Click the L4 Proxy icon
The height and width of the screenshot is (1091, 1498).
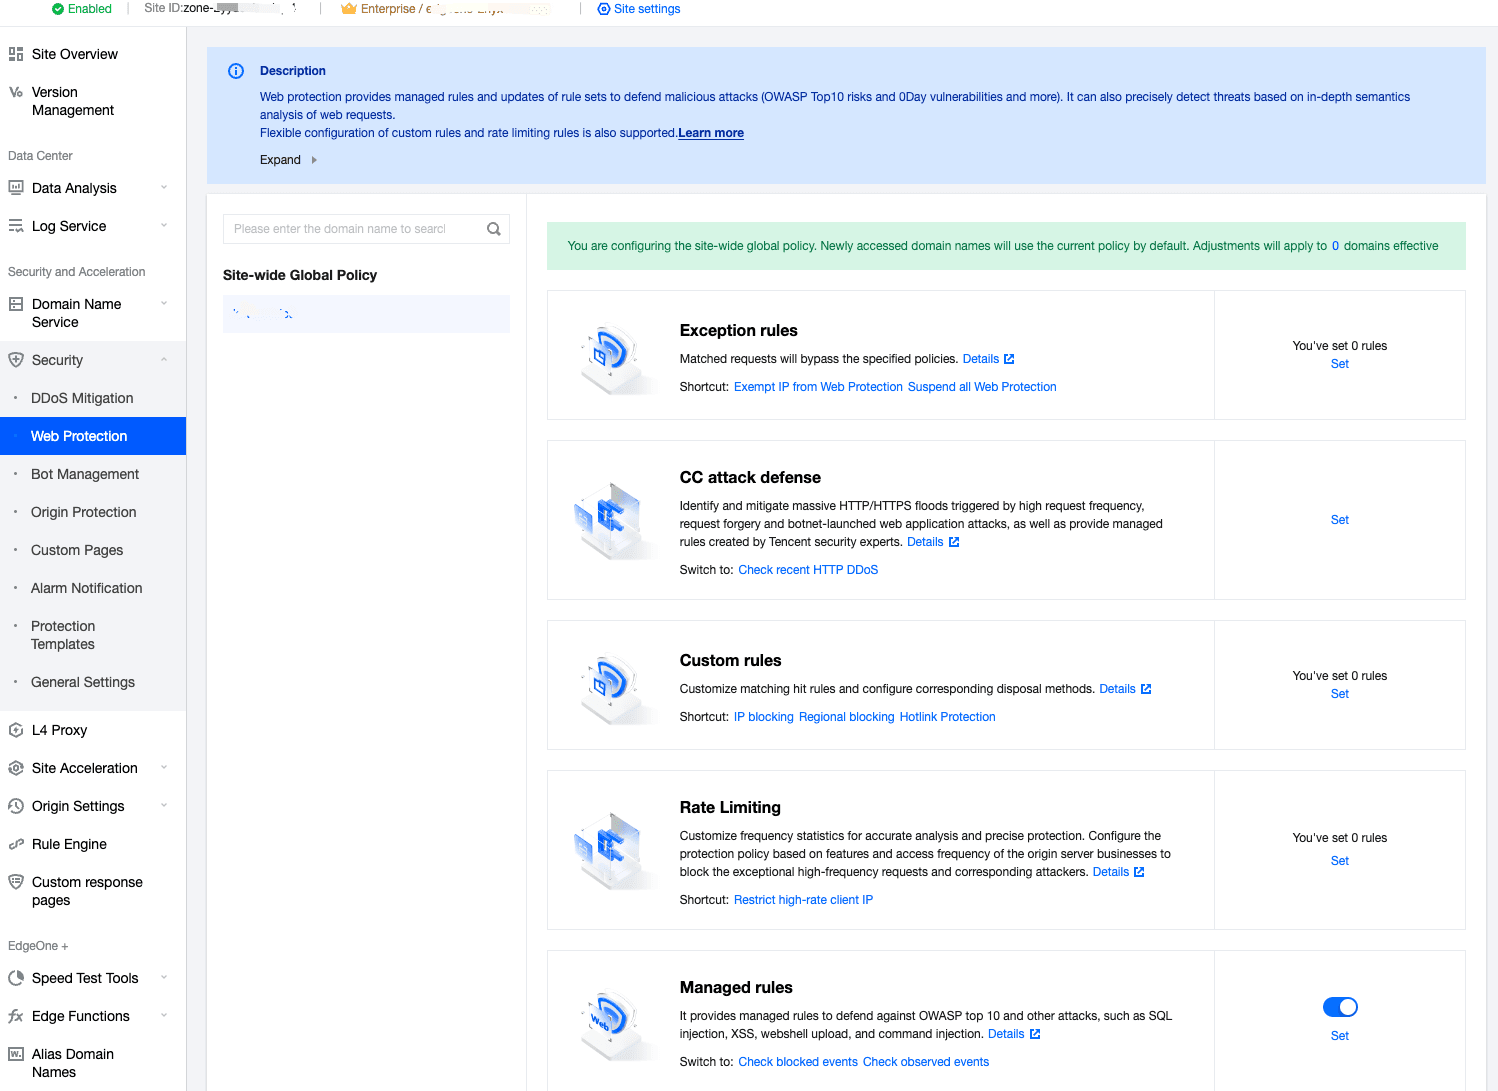16,730
